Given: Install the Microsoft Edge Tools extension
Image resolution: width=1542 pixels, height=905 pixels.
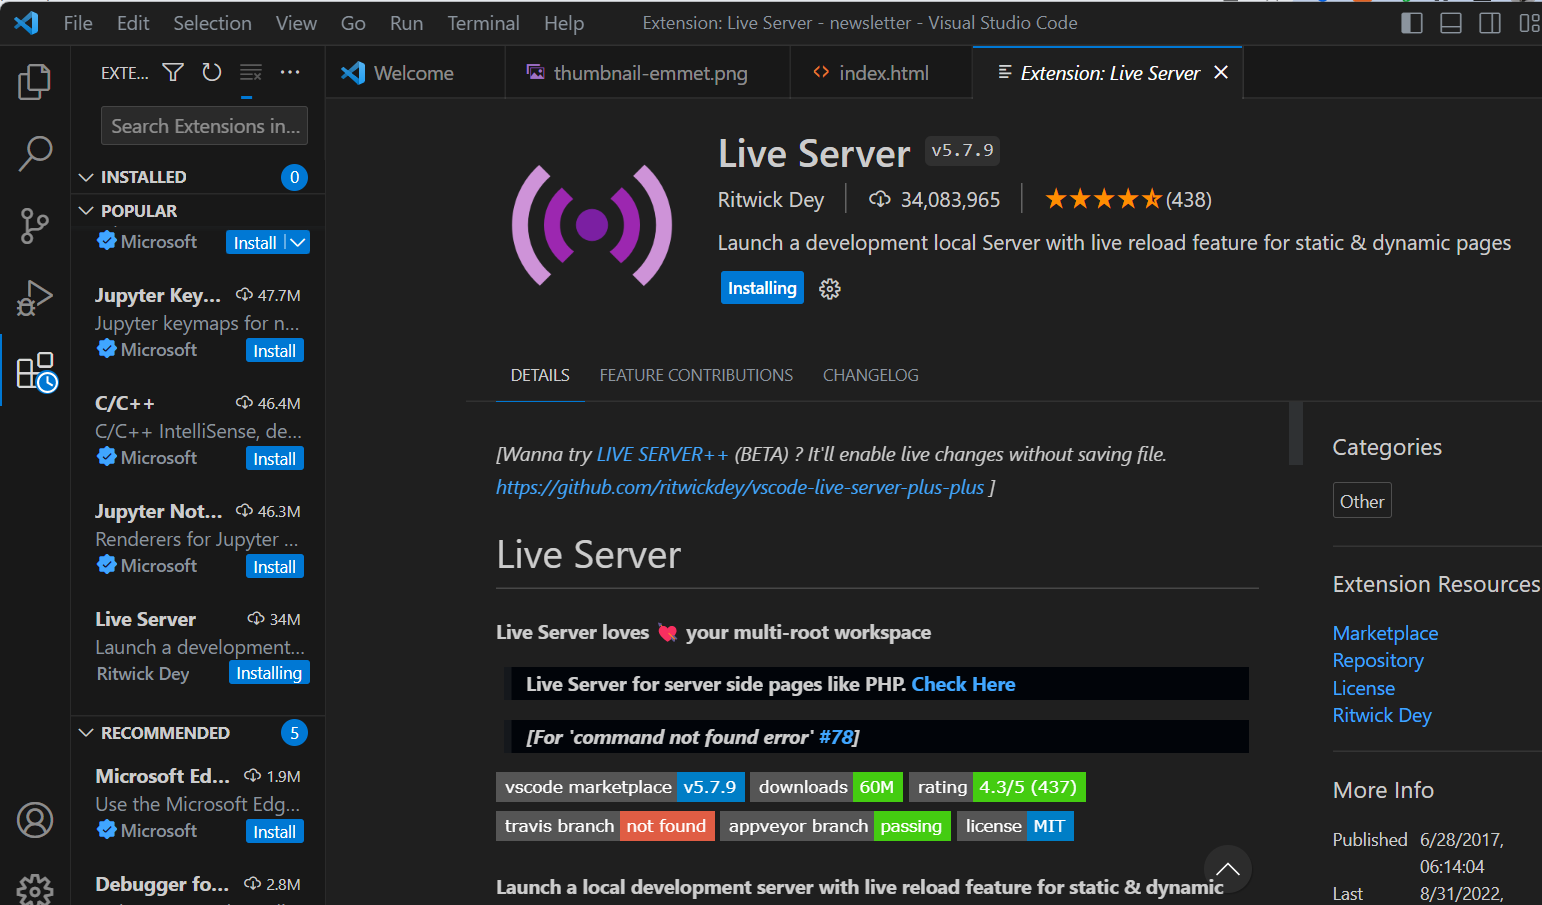Looking at the screenshot, I should 275,832.
